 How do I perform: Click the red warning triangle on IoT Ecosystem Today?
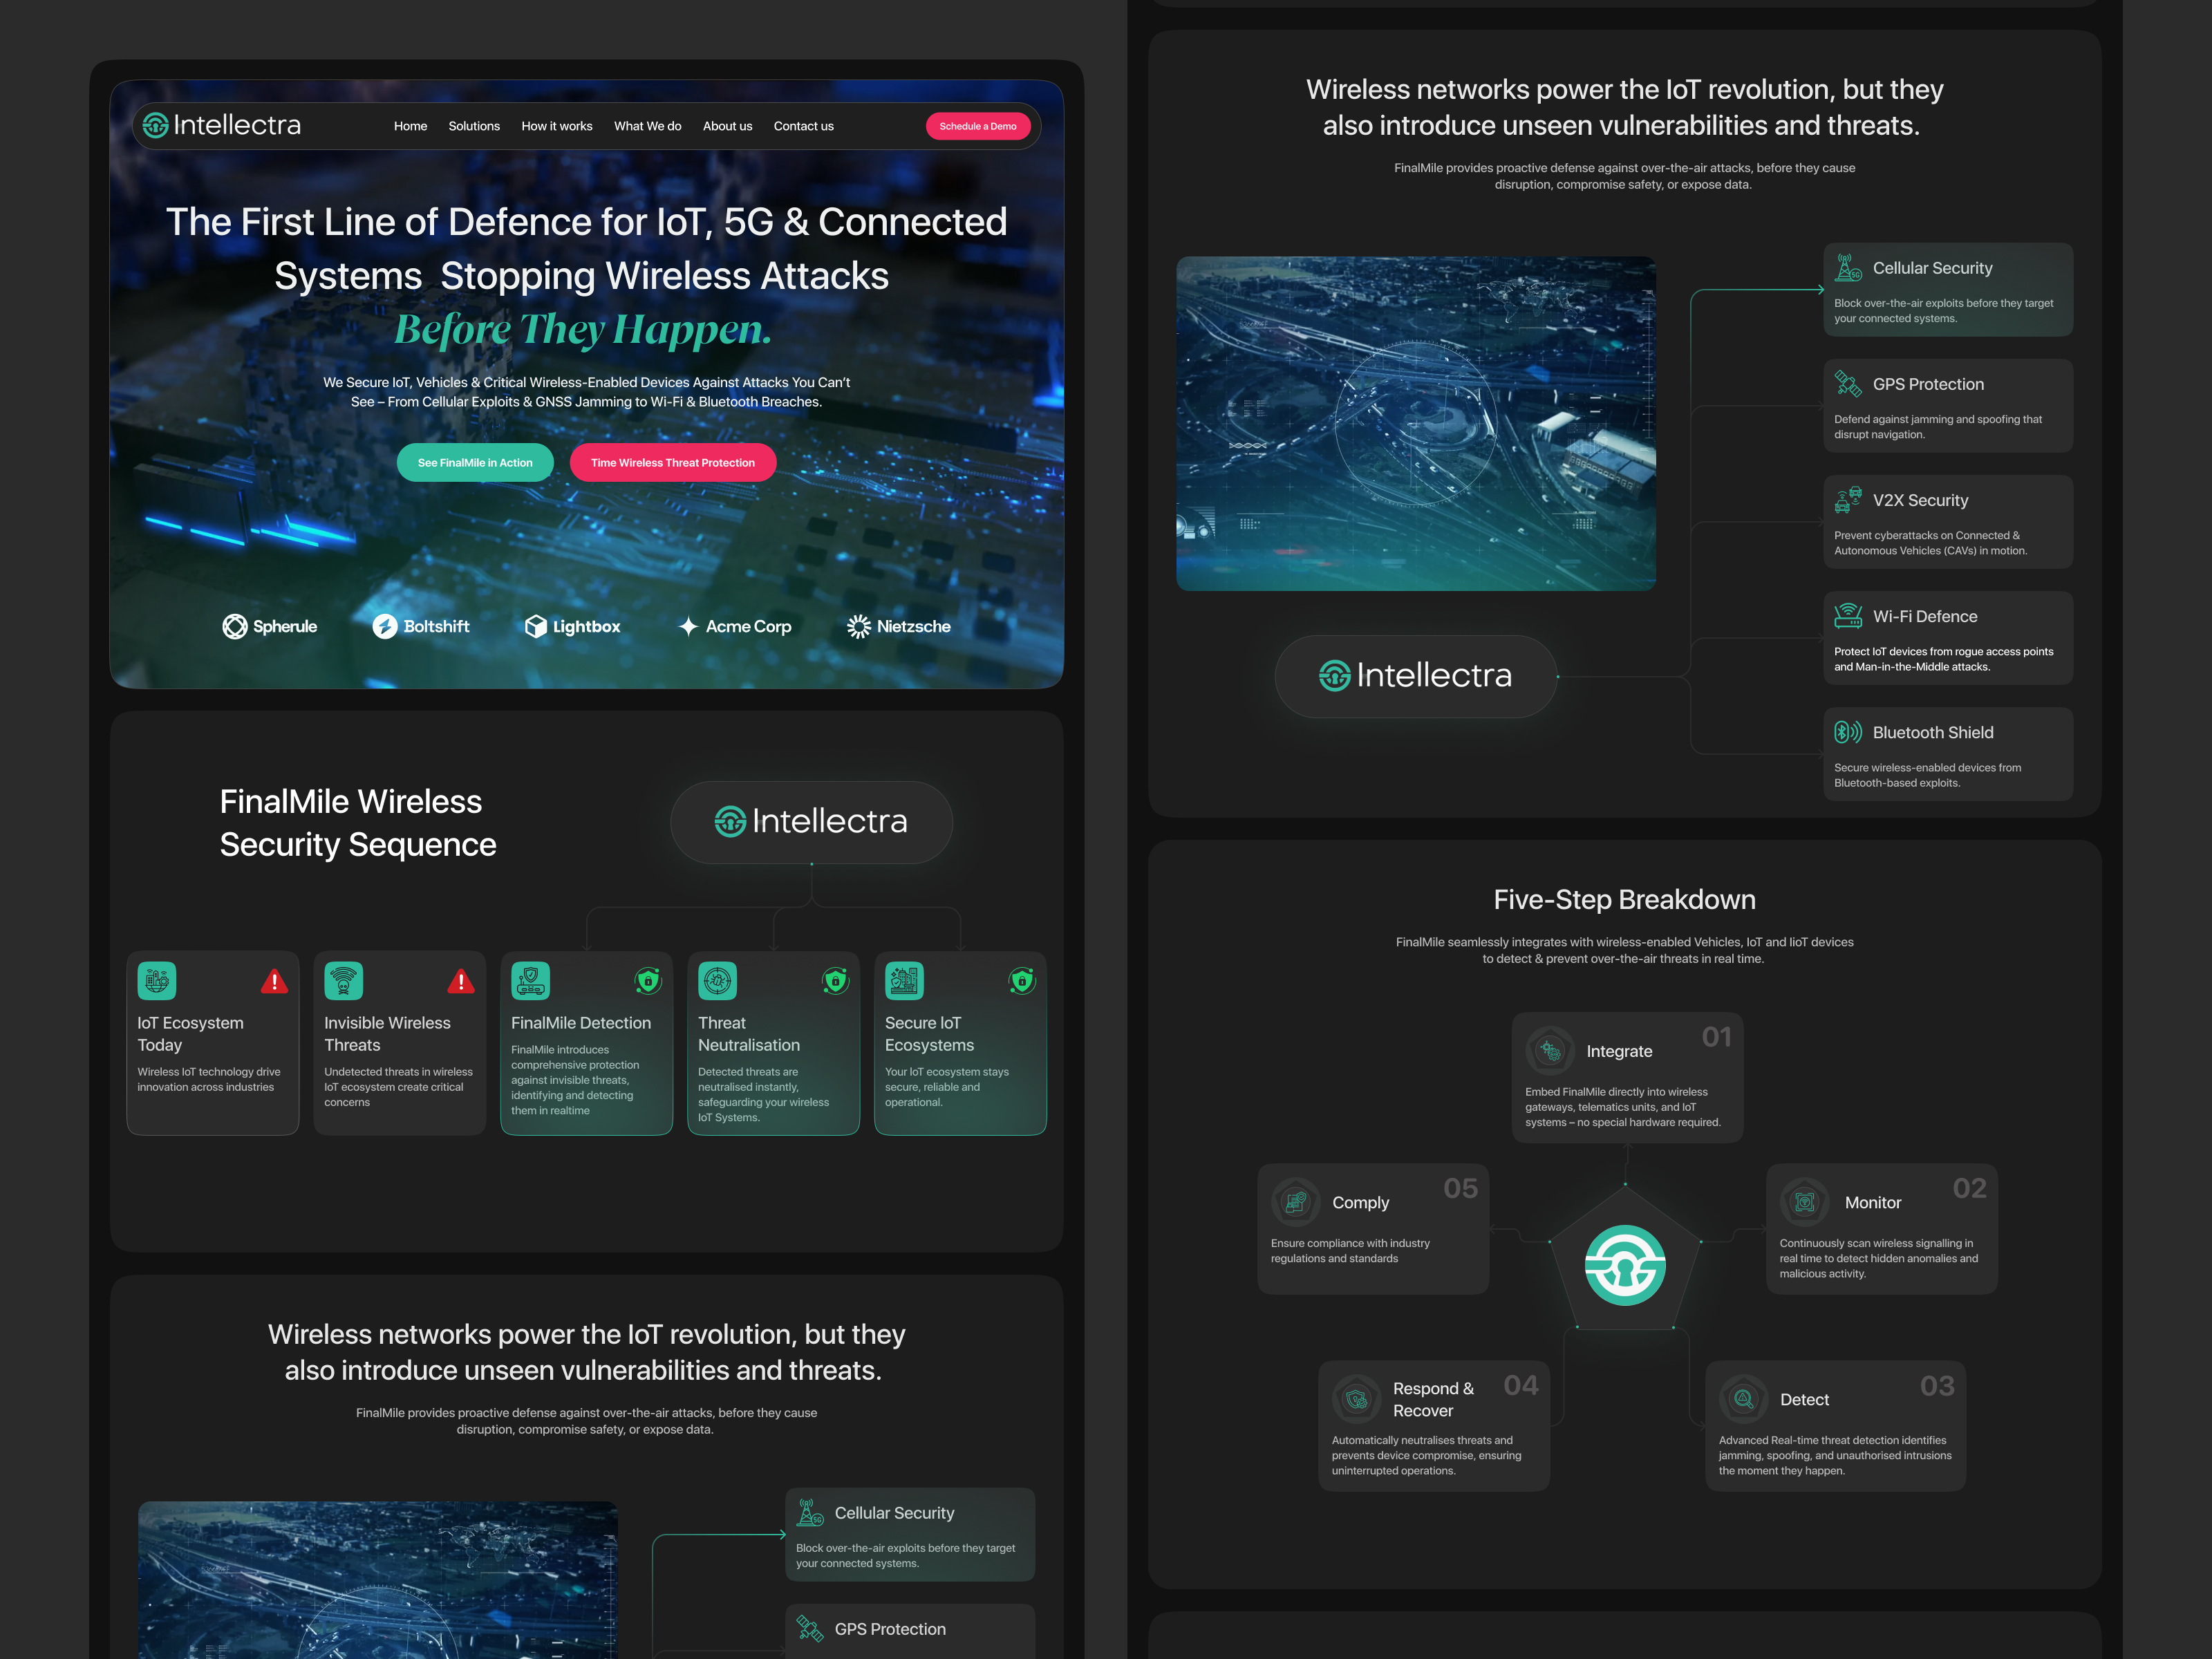[276, 981]
